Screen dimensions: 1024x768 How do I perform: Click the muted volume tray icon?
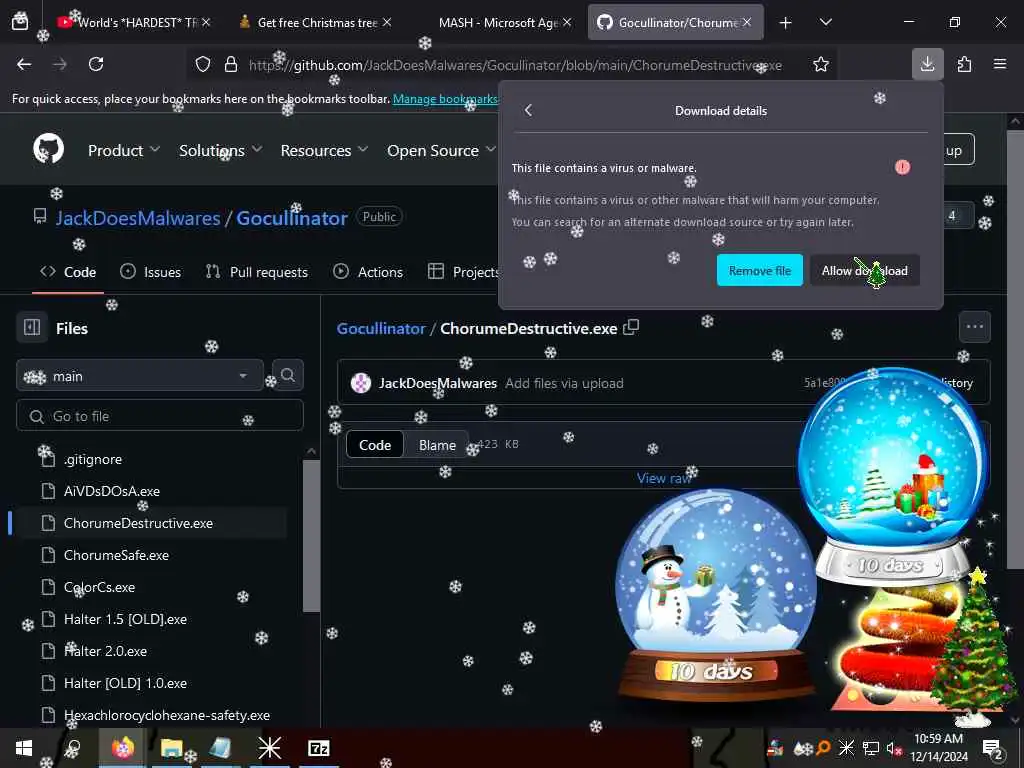893,748
